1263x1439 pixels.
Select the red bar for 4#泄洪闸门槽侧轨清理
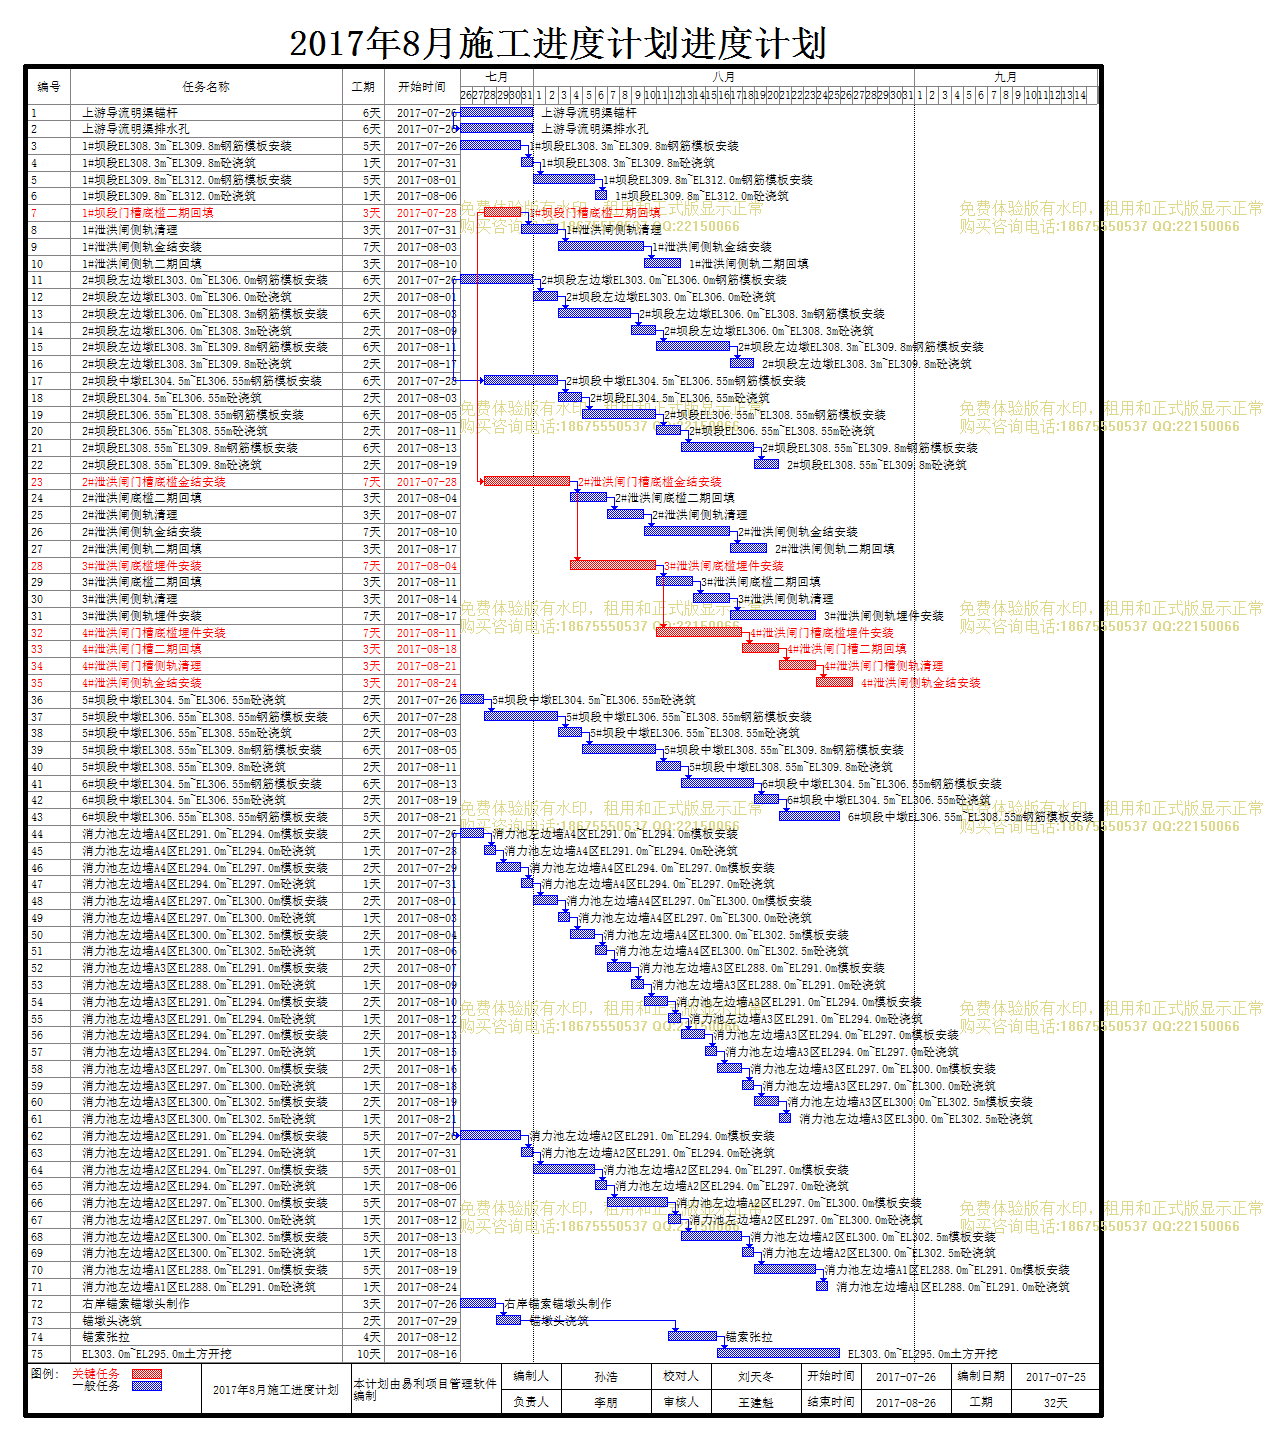pyautogui.click(x=797, y=665)
